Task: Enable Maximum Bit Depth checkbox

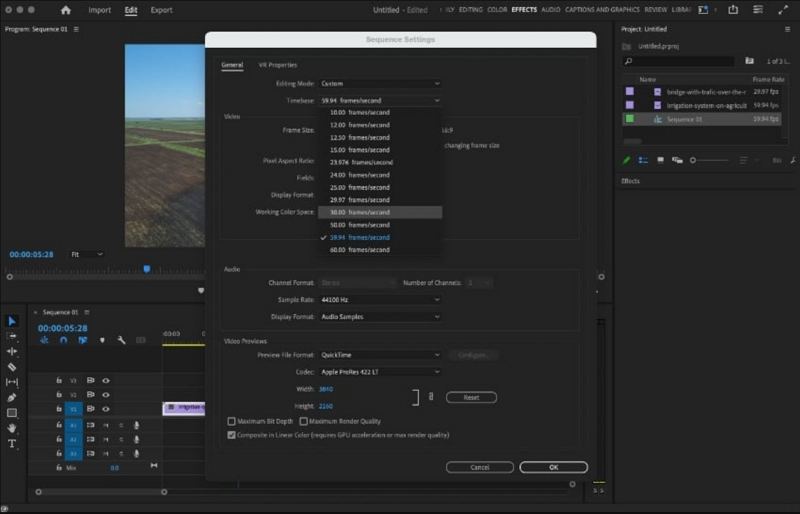Action: (232, 421)
